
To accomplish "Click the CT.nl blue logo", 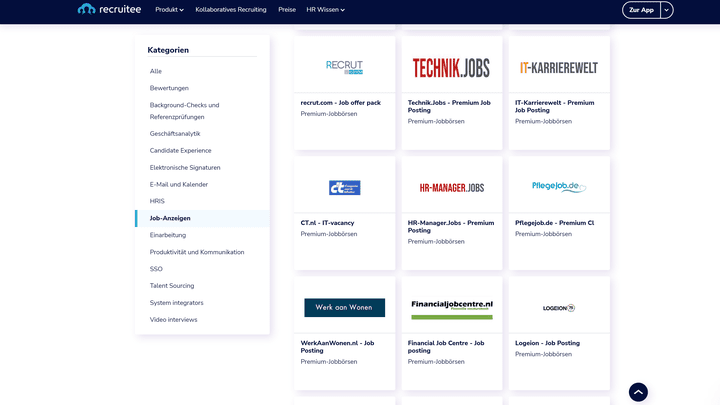I will pos(344,187).
